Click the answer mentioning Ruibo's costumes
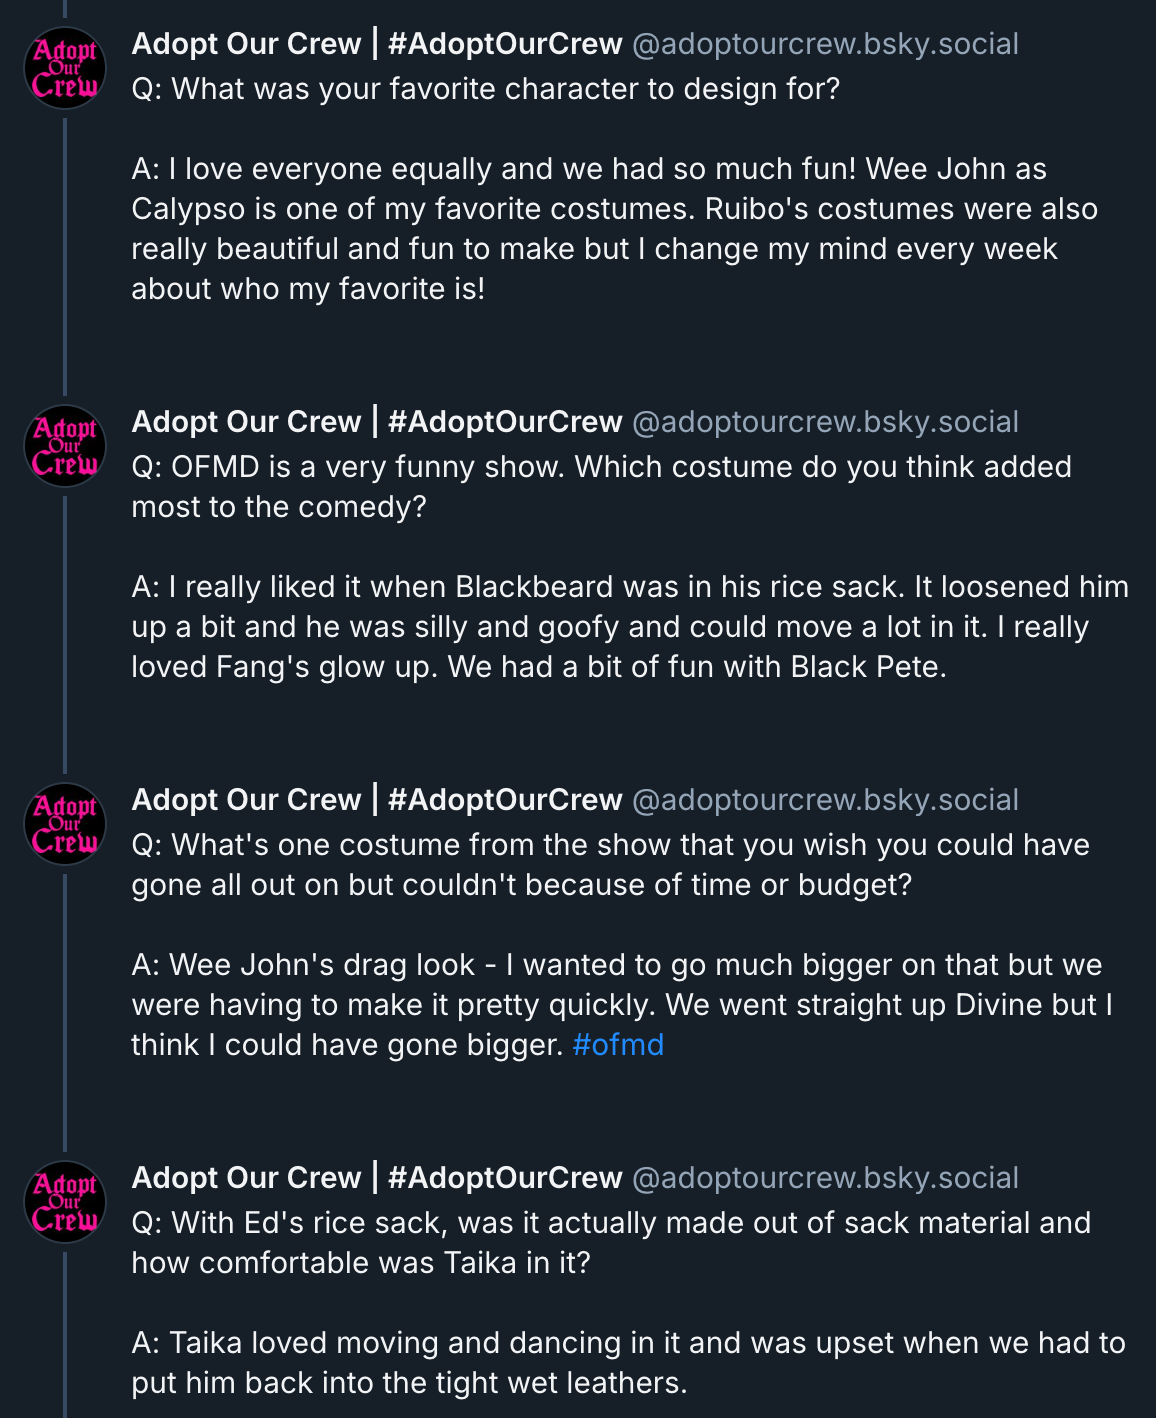Image resolution: width=1156 pixels, height=1418 pixels. [614, 229]
